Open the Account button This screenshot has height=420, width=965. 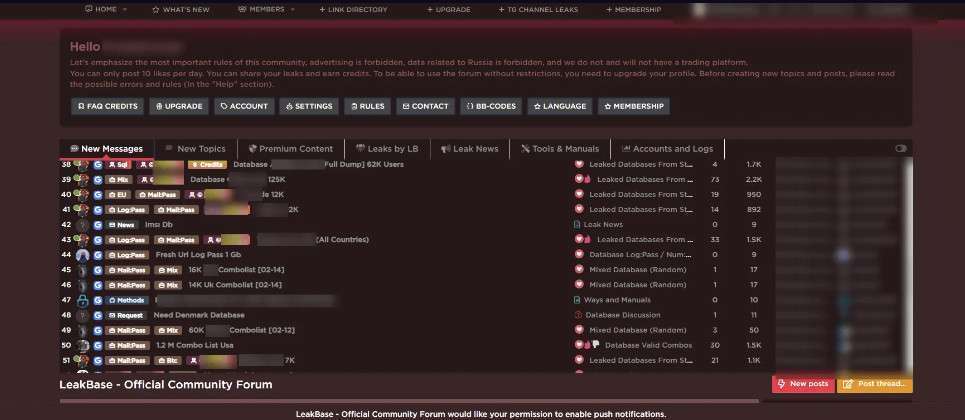pos(244,106)
